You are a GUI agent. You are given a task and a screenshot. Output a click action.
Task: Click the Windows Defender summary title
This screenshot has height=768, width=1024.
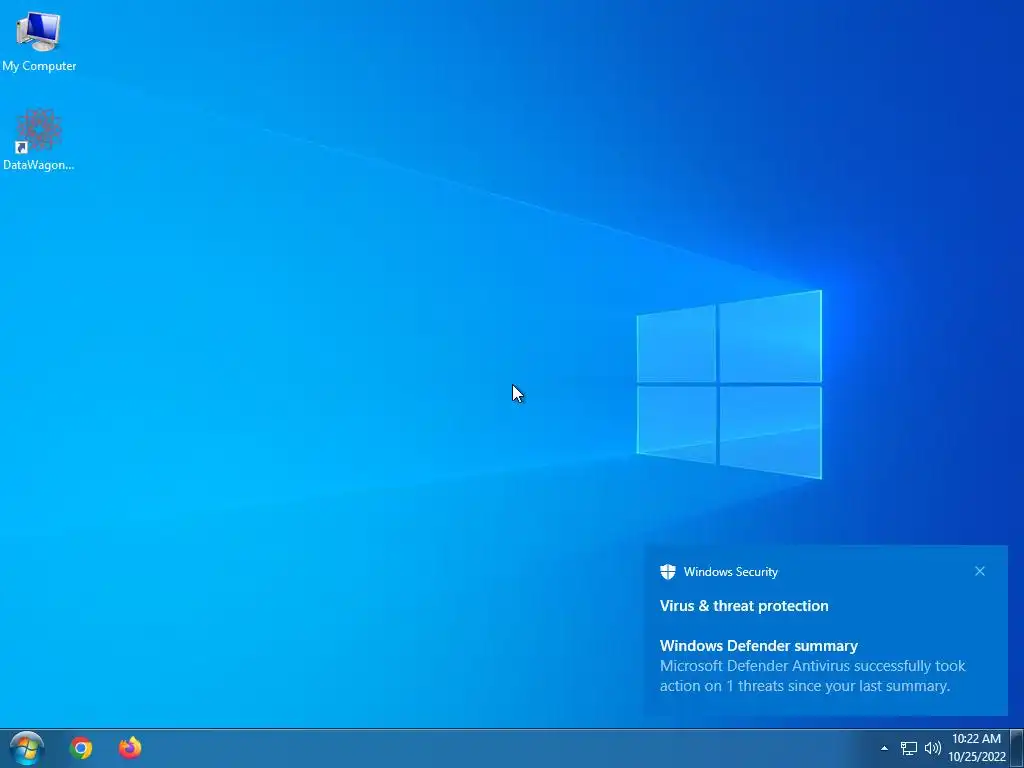[x=759, y=646]
